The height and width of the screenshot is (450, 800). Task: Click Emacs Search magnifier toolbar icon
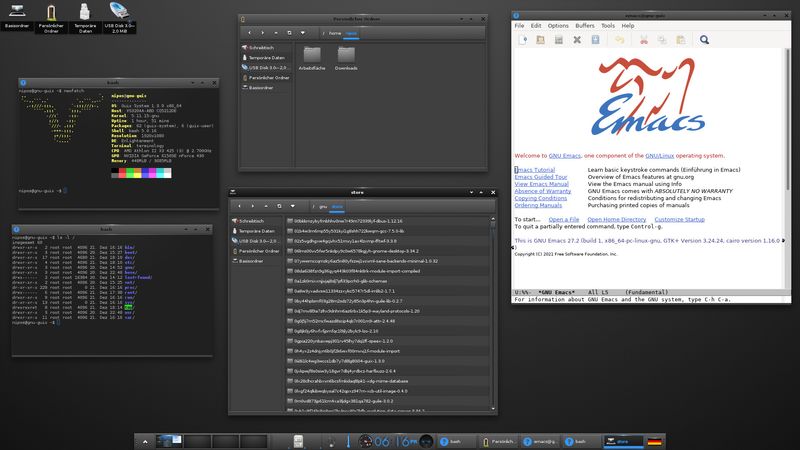click(704, 40)
